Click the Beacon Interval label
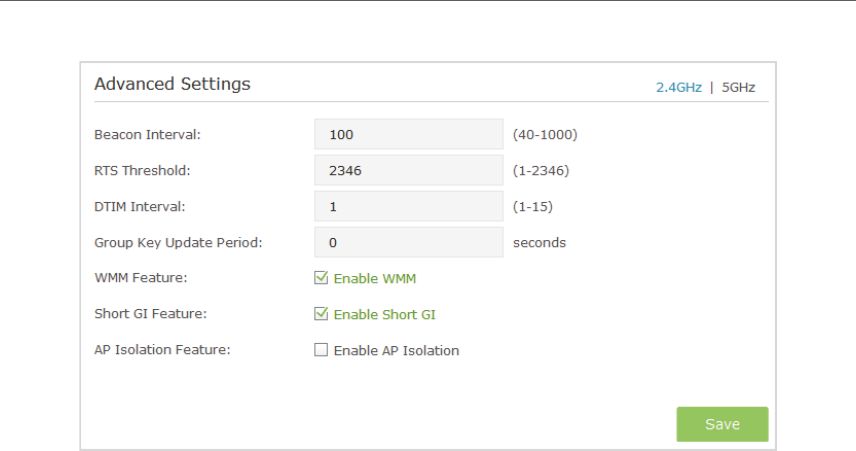This screenshot has height=451, width=856. [x=147, y=134]
